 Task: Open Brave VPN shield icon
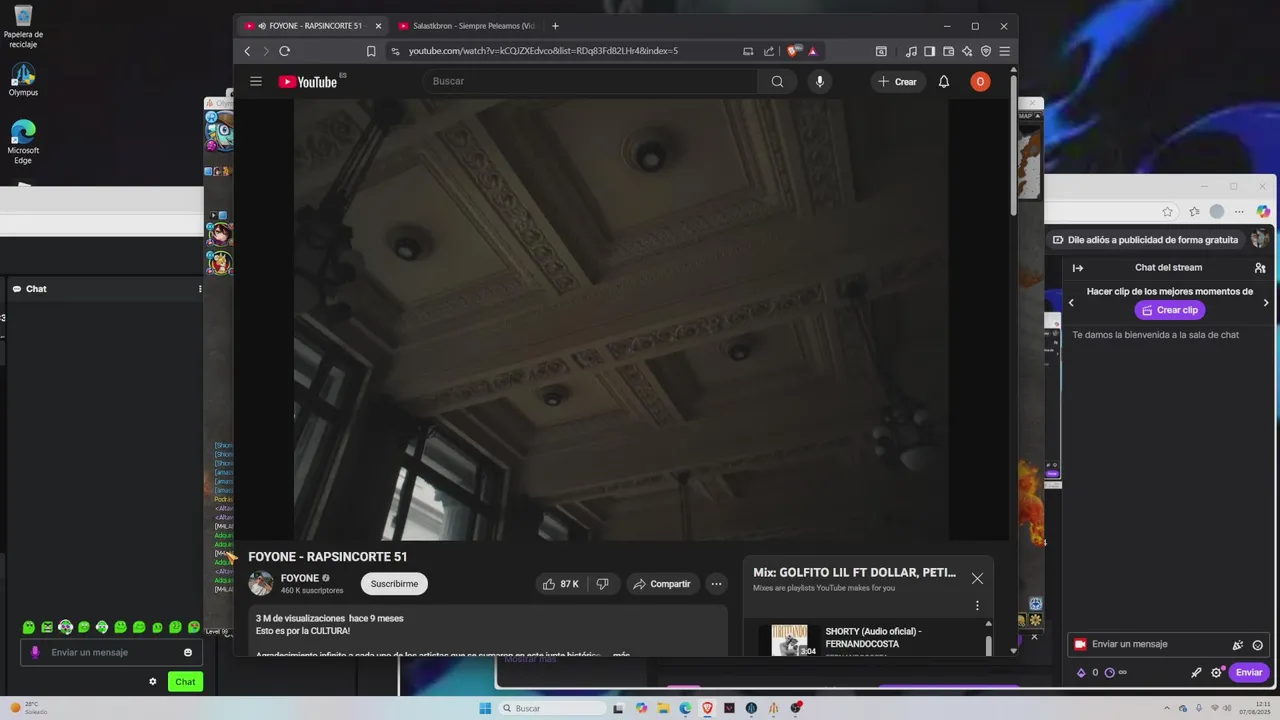click(986, 51)
